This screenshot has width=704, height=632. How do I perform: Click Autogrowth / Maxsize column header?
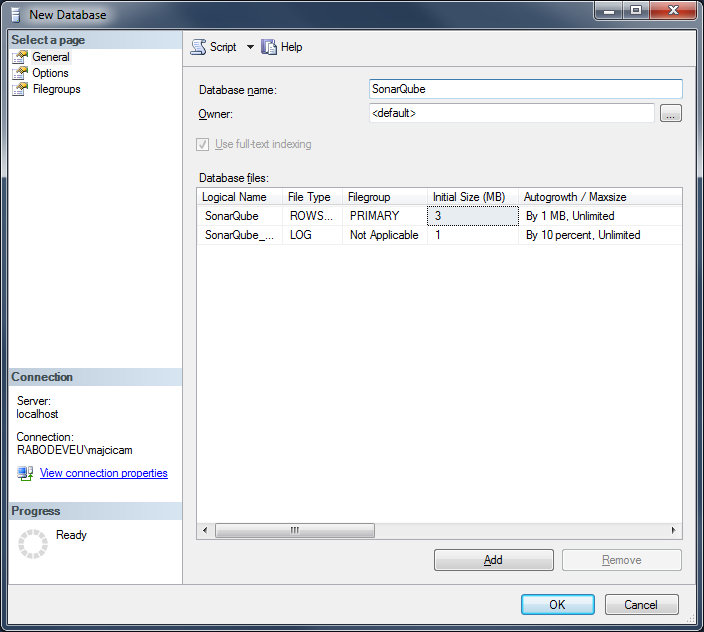tap(600, 197)
